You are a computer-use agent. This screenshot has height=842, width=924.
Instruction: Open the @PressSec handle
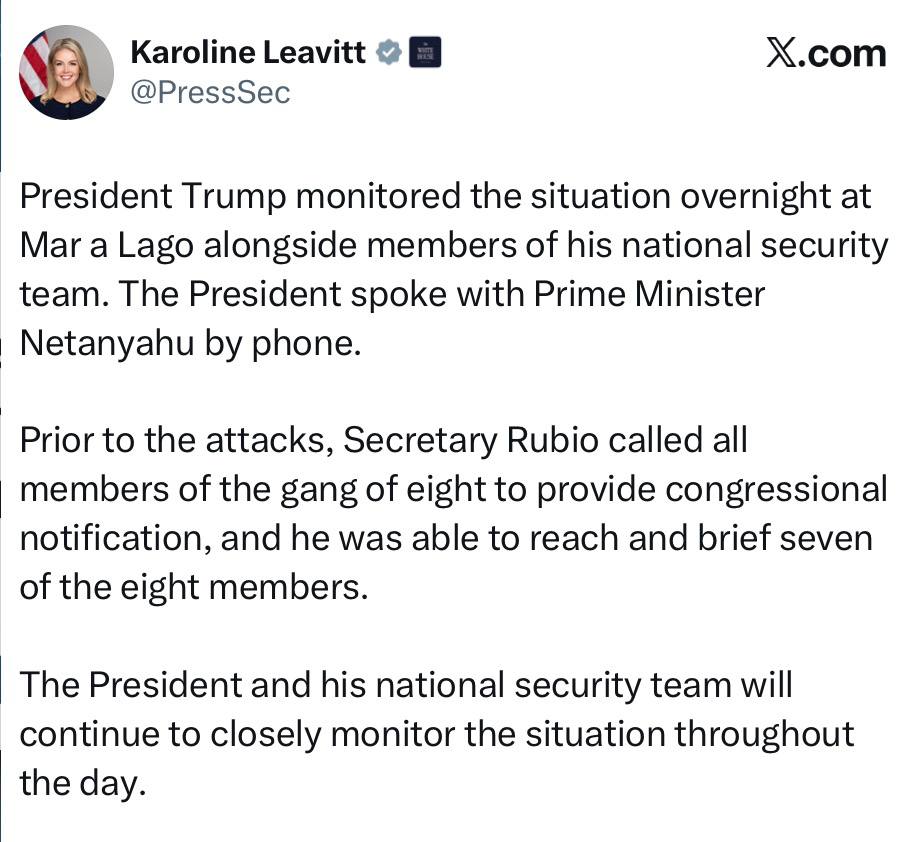[x=210, y=92]
